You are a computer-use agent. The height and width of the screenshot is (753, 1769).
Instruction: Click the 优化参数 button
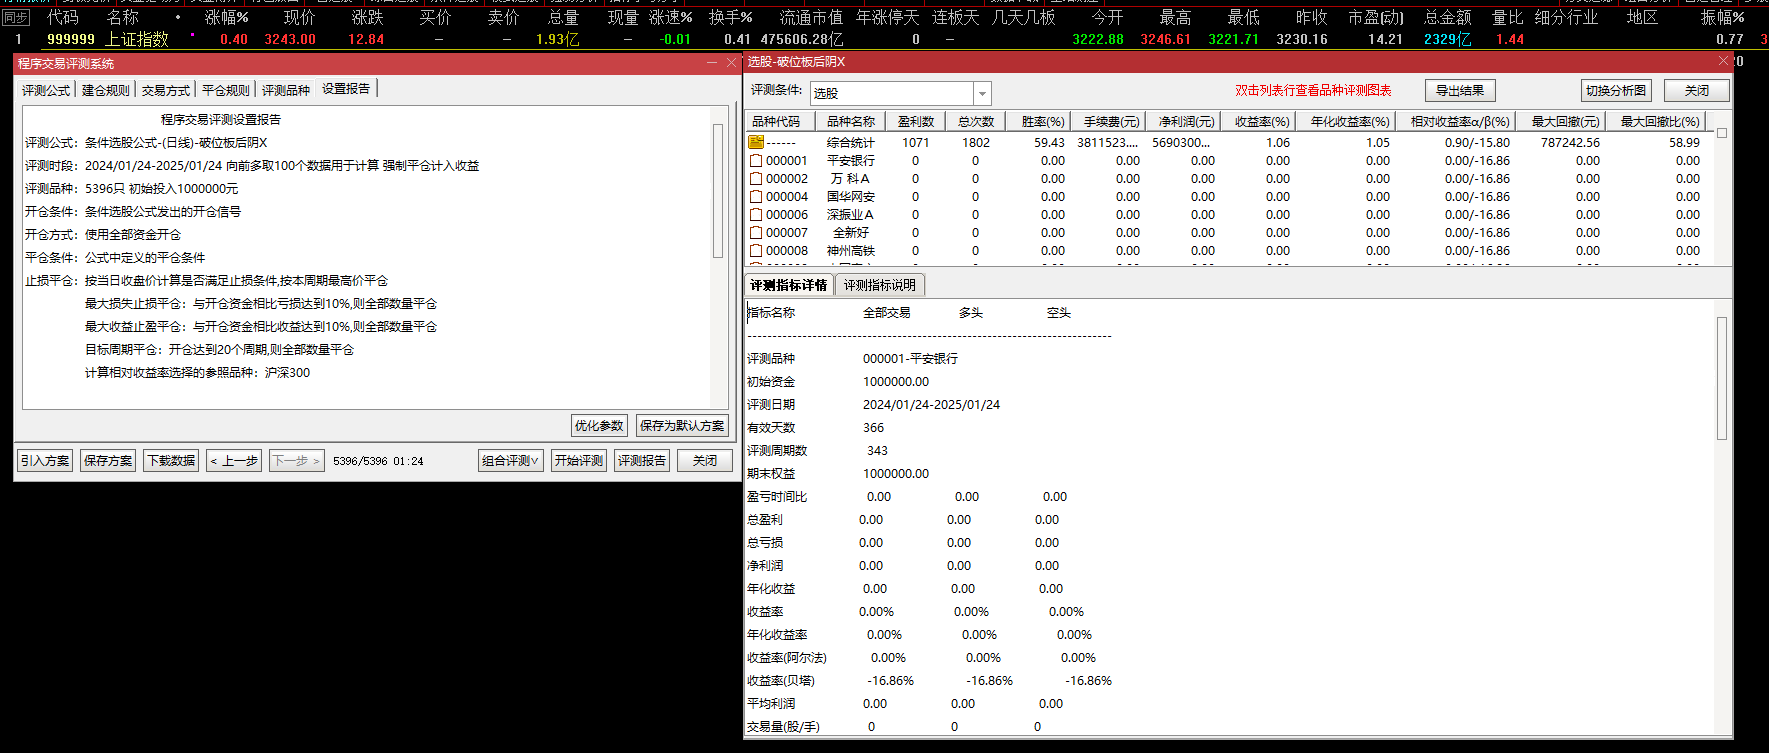click(599, 426)
